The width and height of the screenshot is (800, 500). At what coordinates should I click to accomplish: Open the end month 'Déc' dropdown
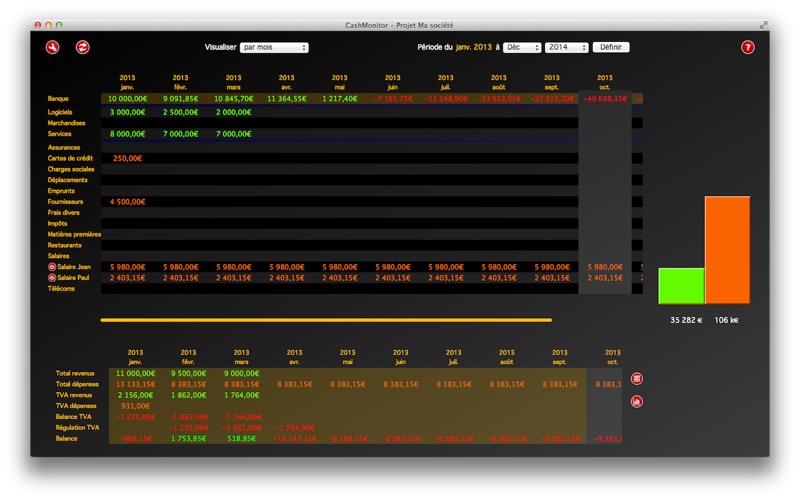(522, 47)
